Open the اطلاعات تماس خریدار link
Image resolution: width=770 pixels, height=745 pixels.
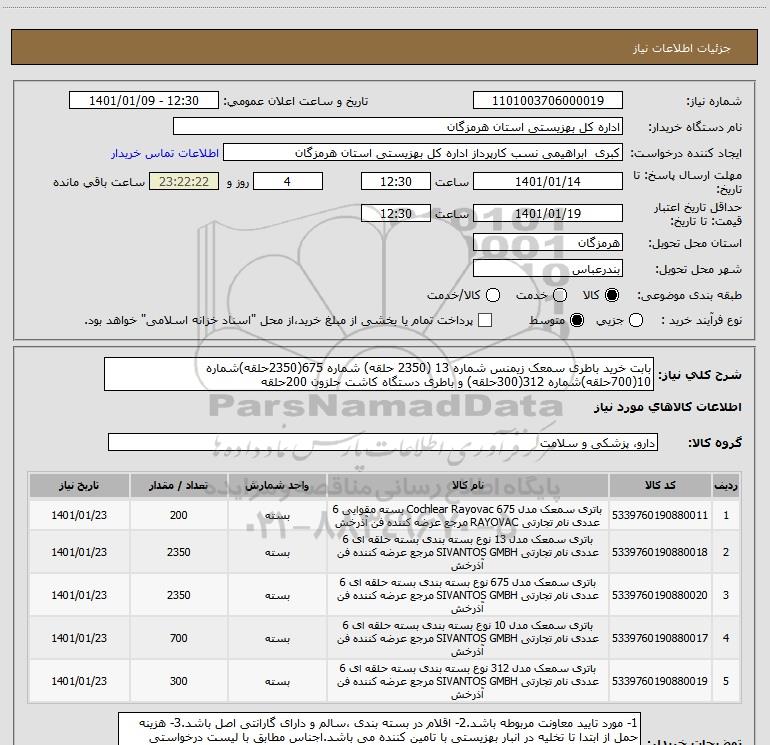pos(165,153)
